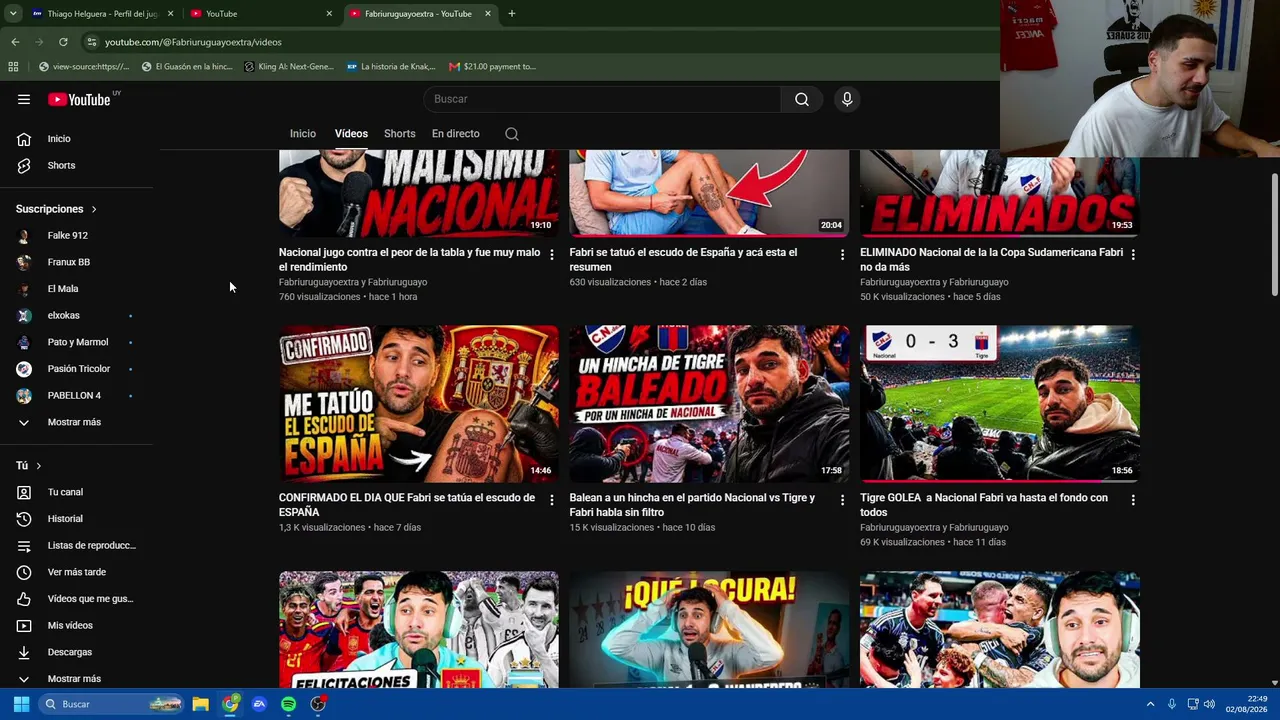This screenshot has width=1280, height=720.
Task: Select the Vídeos channel tab
Action: [351, 134]
